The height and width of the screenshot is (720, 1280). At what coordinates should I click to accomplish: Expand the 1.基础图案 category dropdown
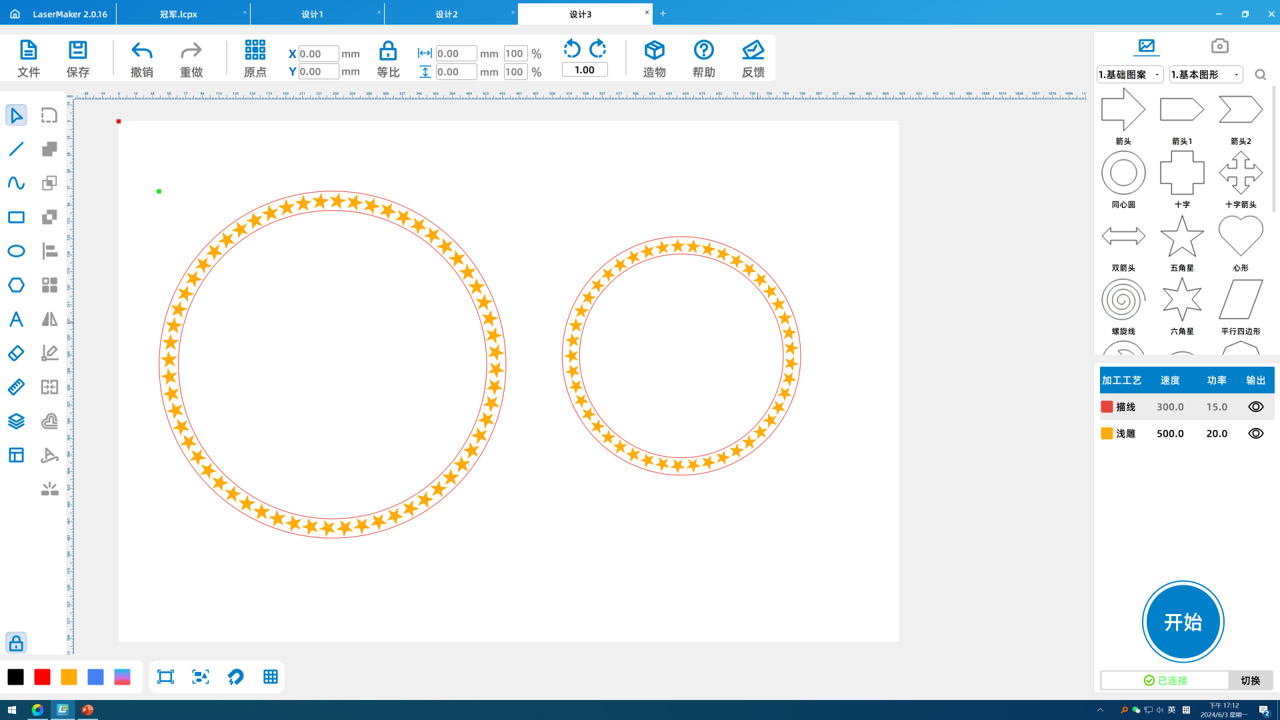1130,75
